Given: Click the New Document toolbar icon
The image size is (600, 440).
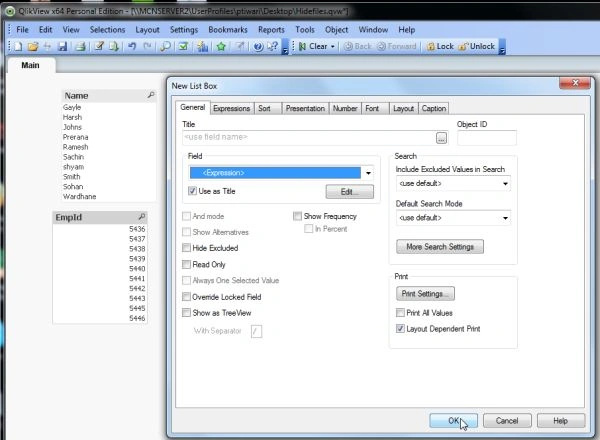Looking at the screenshot, I should click(x=18, y=46).
